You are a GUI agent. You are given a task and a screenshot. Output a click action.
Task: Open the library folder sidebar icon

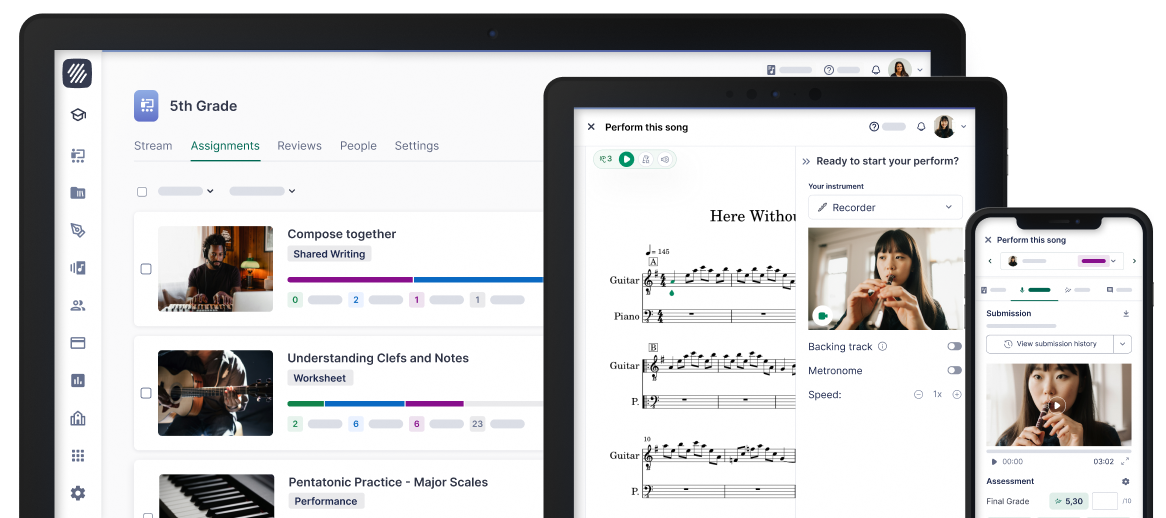pyautogui.click(x=78, y=192)
